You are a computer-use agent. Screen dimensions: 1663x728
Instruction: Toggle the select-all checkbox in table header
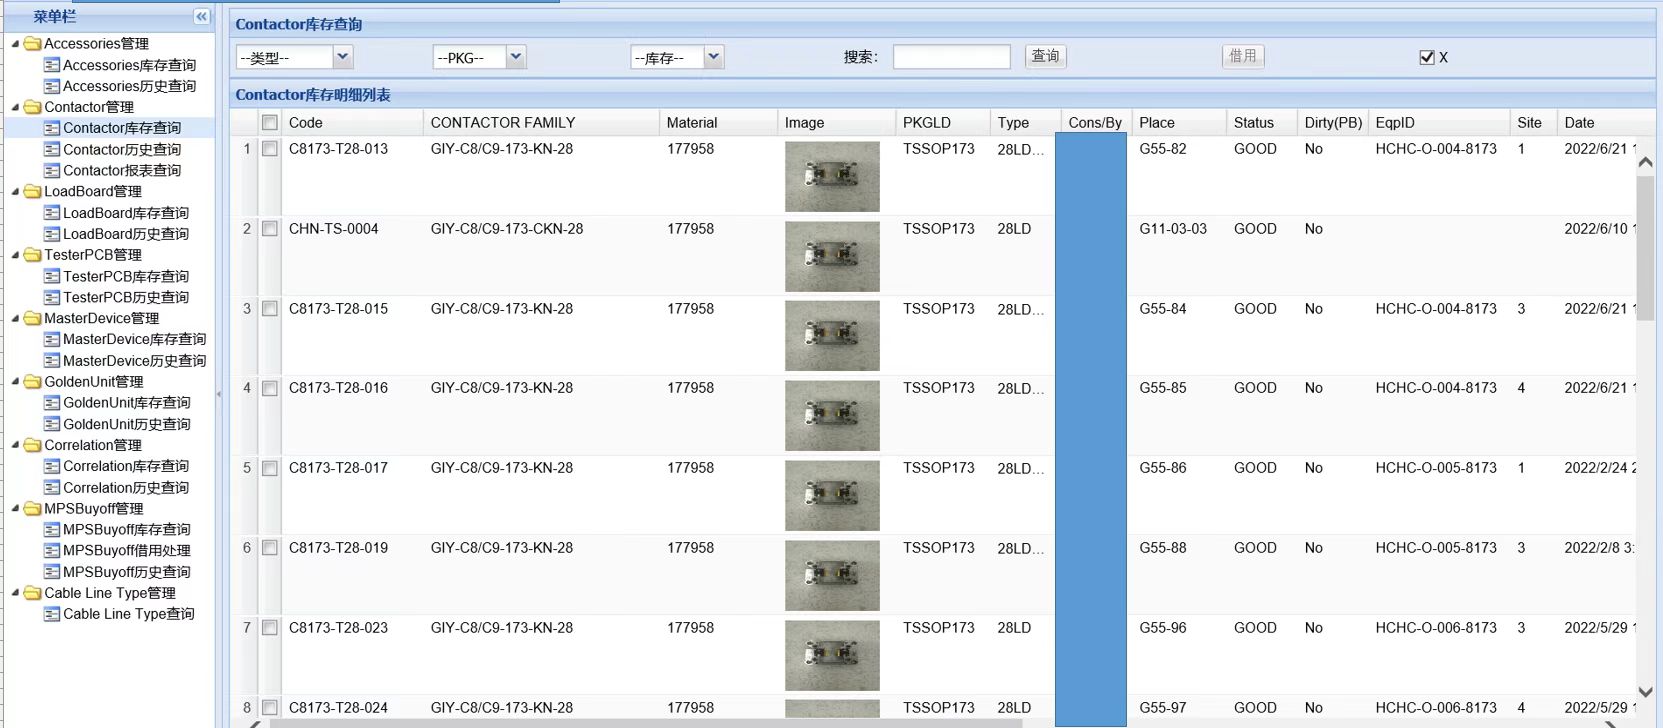click(269, 123)
